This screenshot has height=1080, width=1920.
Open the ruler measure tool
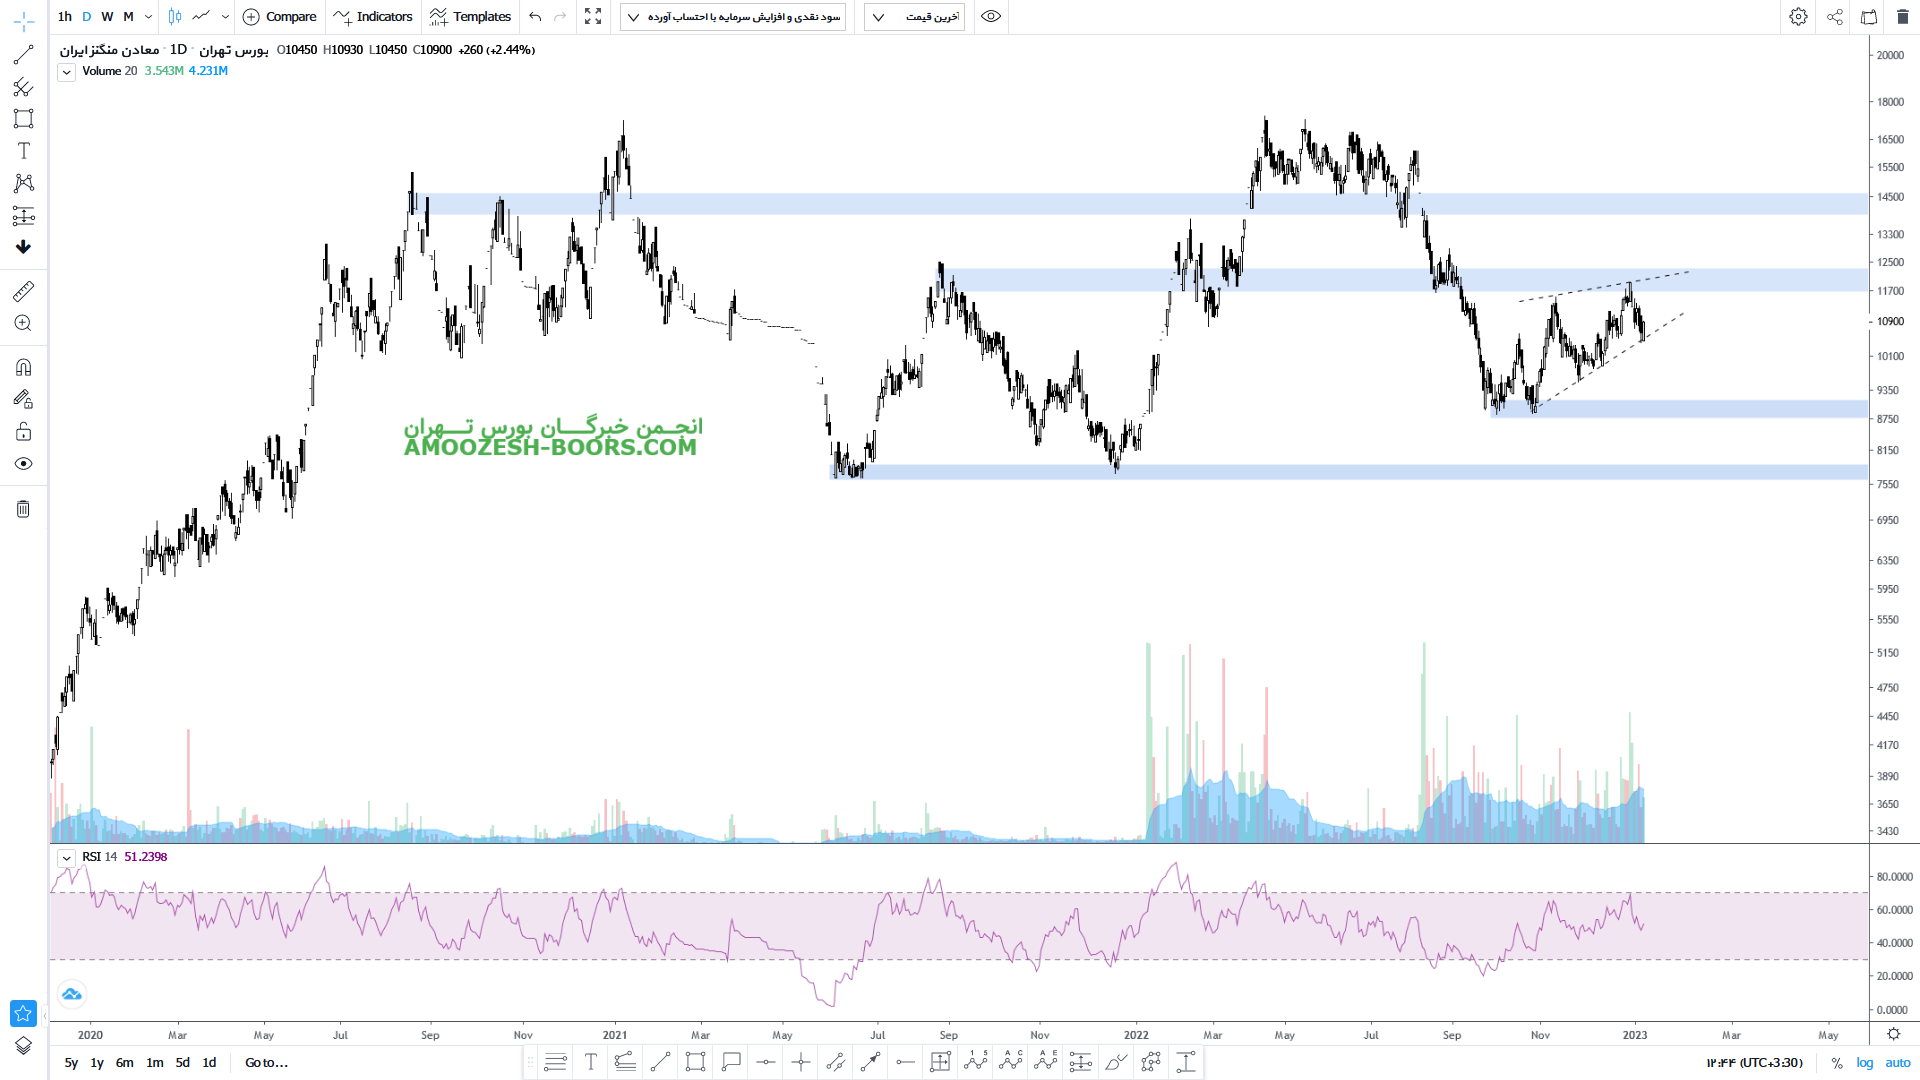pos(23,291)
